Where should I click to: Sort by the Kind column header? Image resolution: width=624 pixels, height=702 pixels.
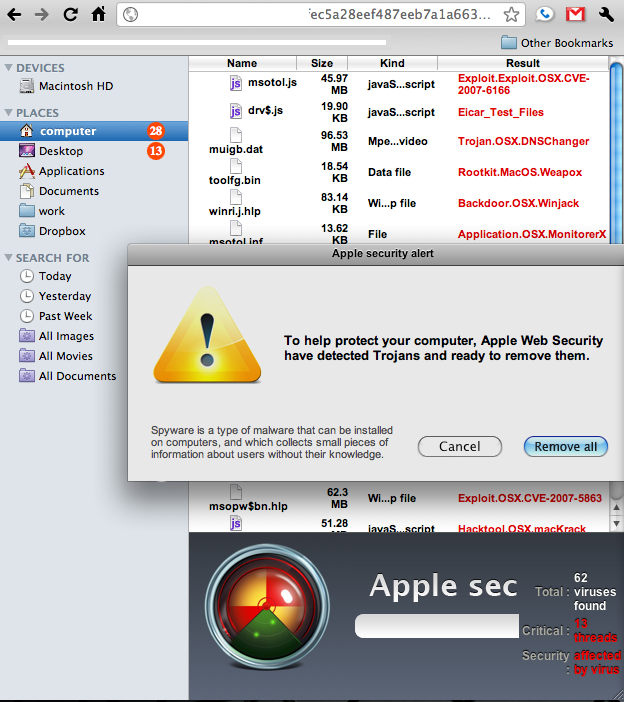tap(392, 63)
